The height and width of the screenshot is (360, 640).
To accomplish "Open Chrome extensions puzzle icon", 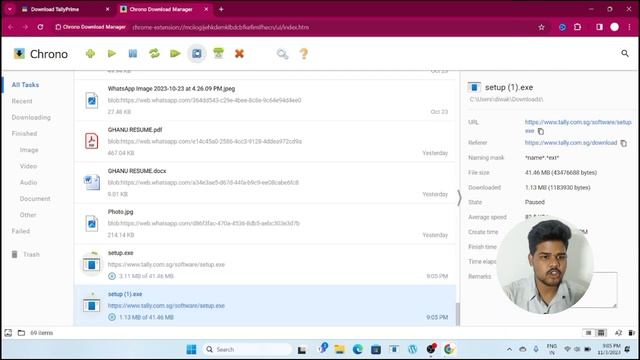I will click(x=577, y=27).
